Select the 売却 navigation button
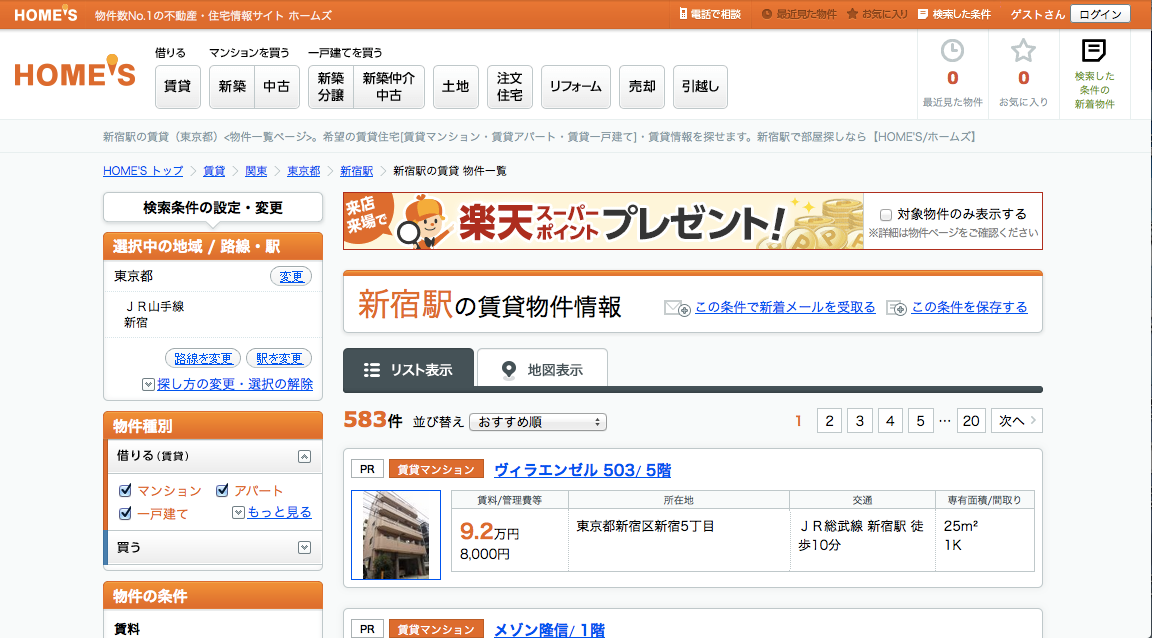The width and height of the screenshot is (1152, 638). [641, 87]
